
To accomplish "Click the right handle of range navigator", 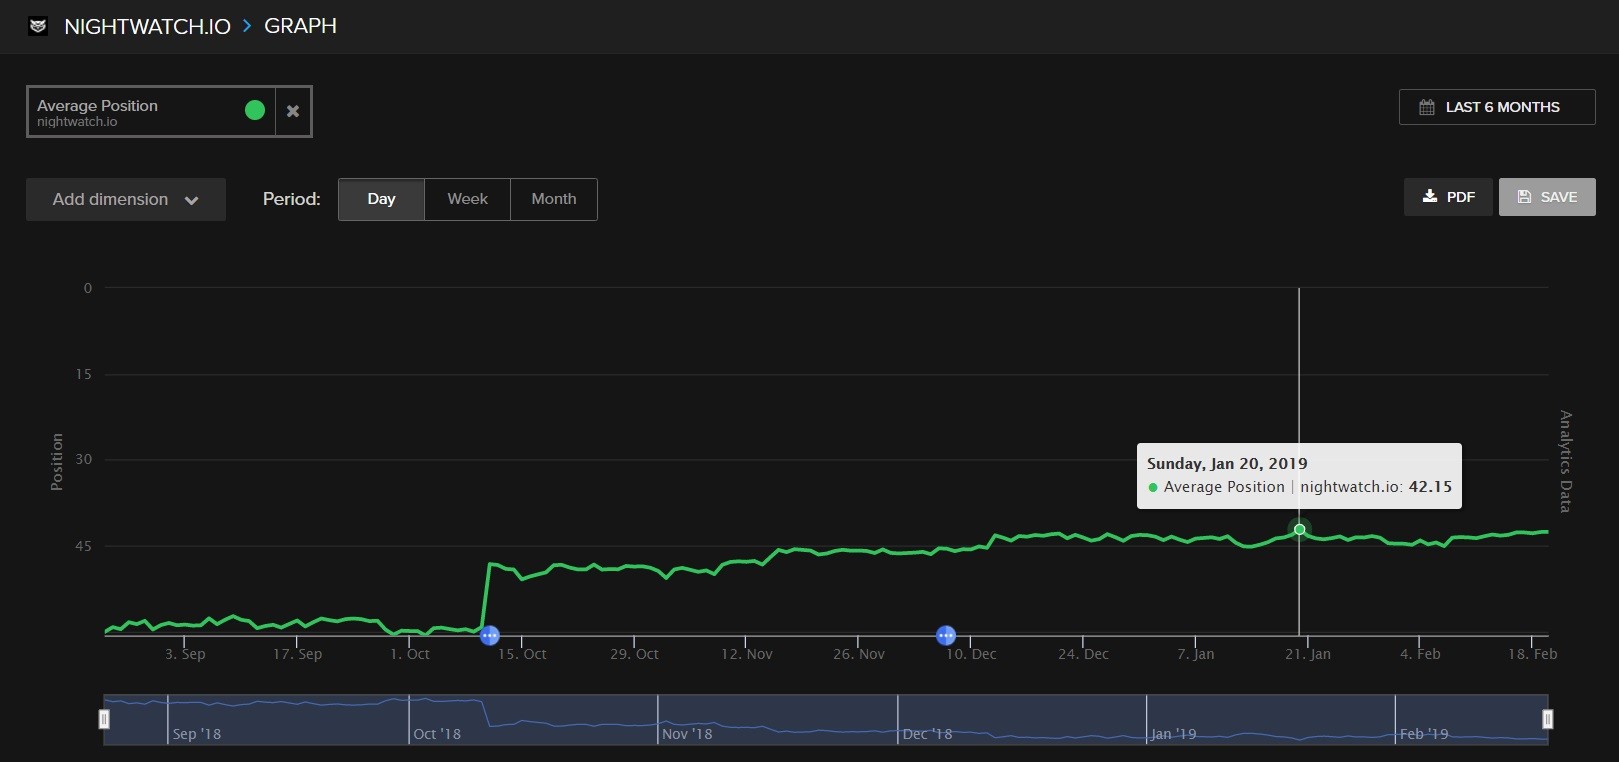I will pyautogui.click(x=1547, y=719).
